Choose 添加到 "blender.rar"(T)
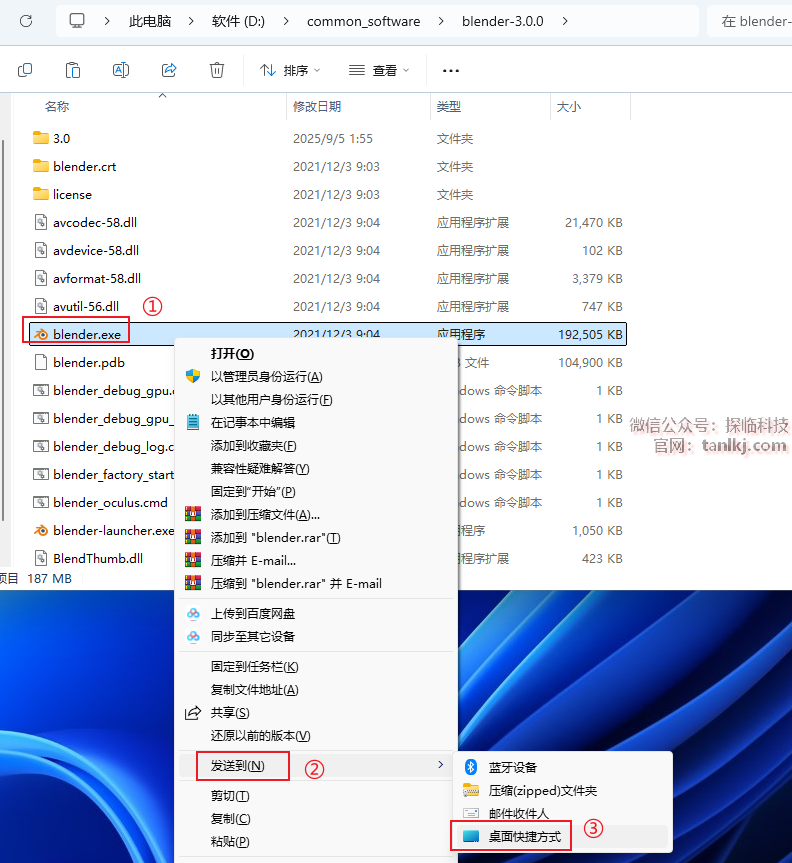 click(x=316, y=538)
